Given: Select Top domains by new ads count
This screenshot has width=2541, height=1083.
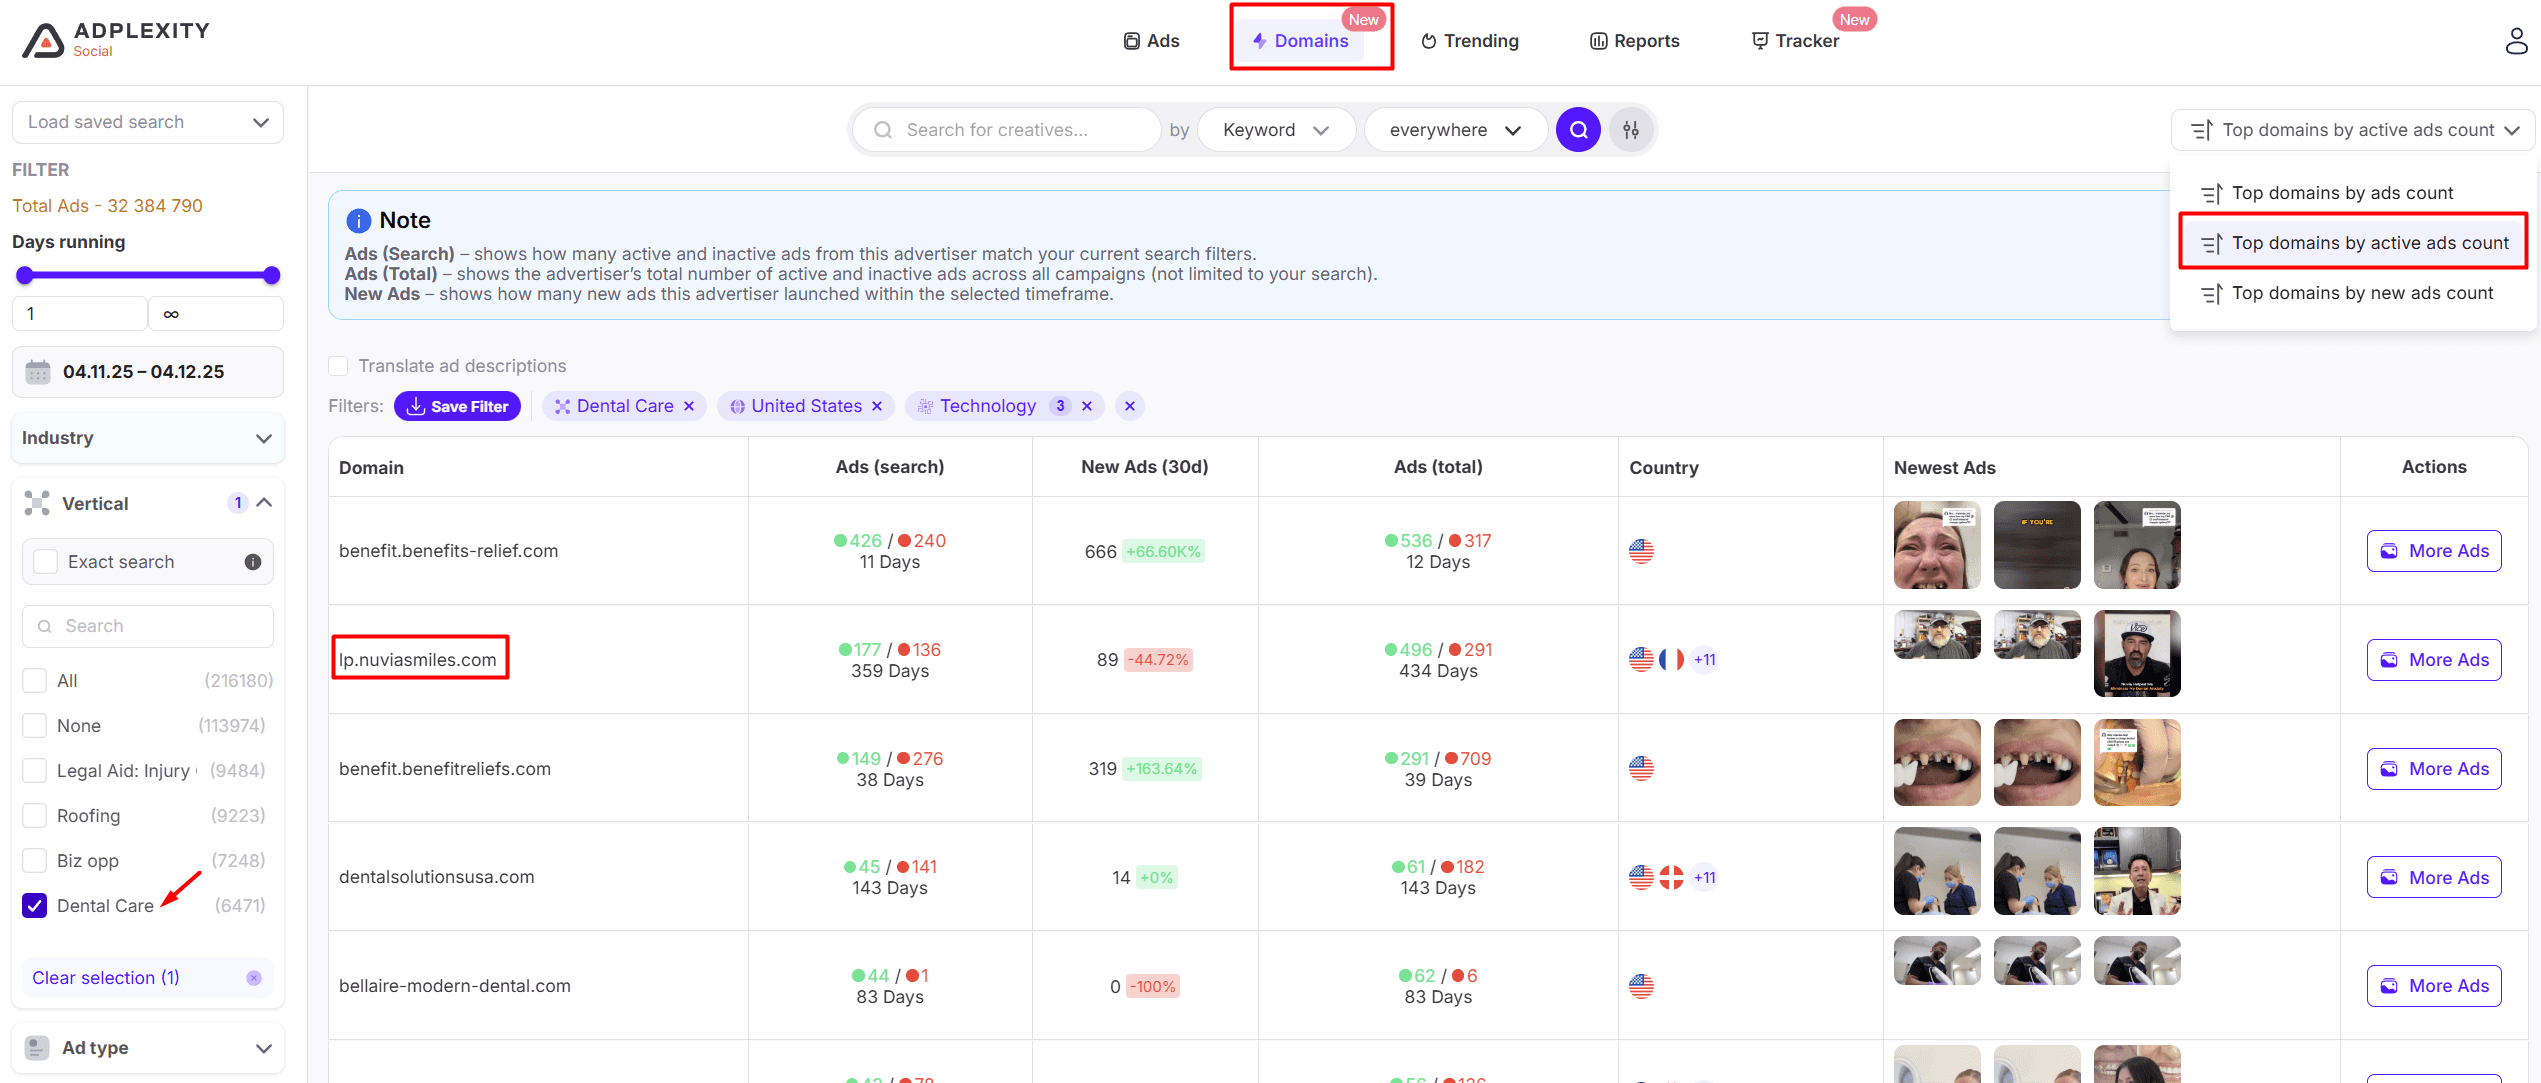Looking at the screenshot, I should pyautogui.click(x=2361, y=293).
